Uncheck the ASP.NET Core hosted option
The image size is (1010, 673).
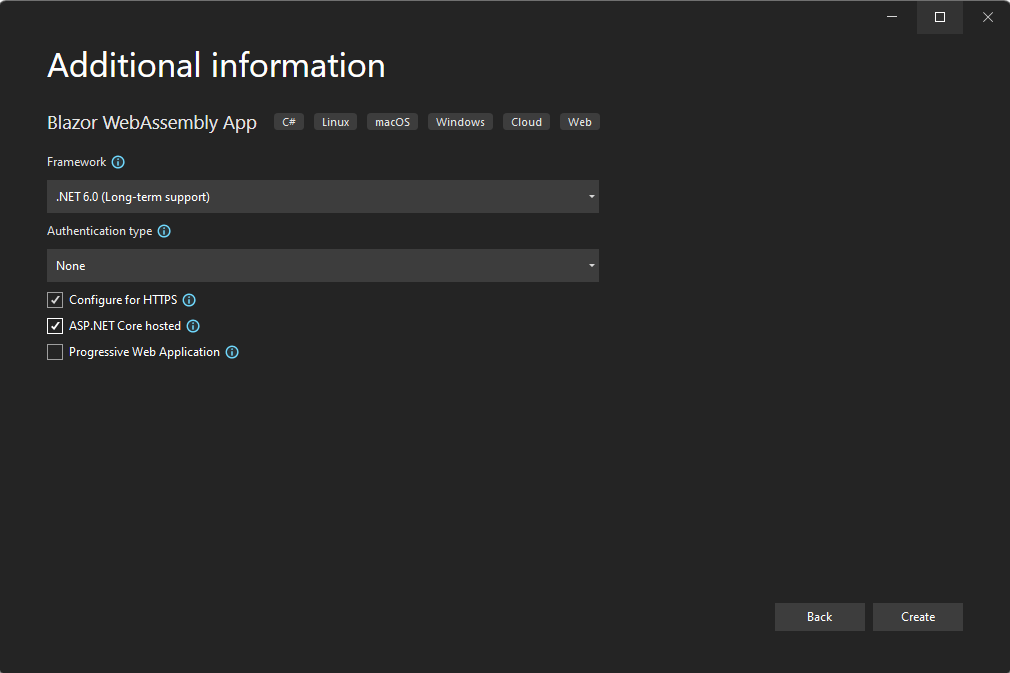click(x=55, y=326)
